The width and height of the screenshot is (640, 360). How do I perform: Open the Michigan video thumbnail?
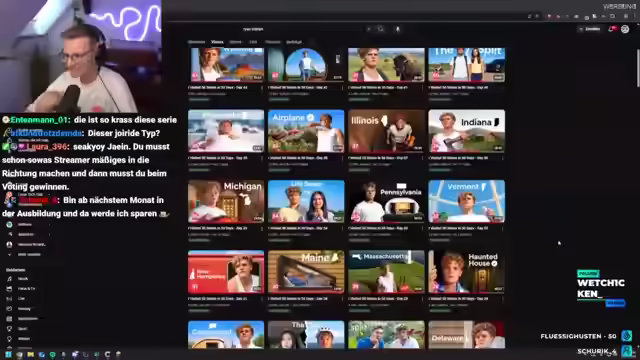[x=226, y=201]
